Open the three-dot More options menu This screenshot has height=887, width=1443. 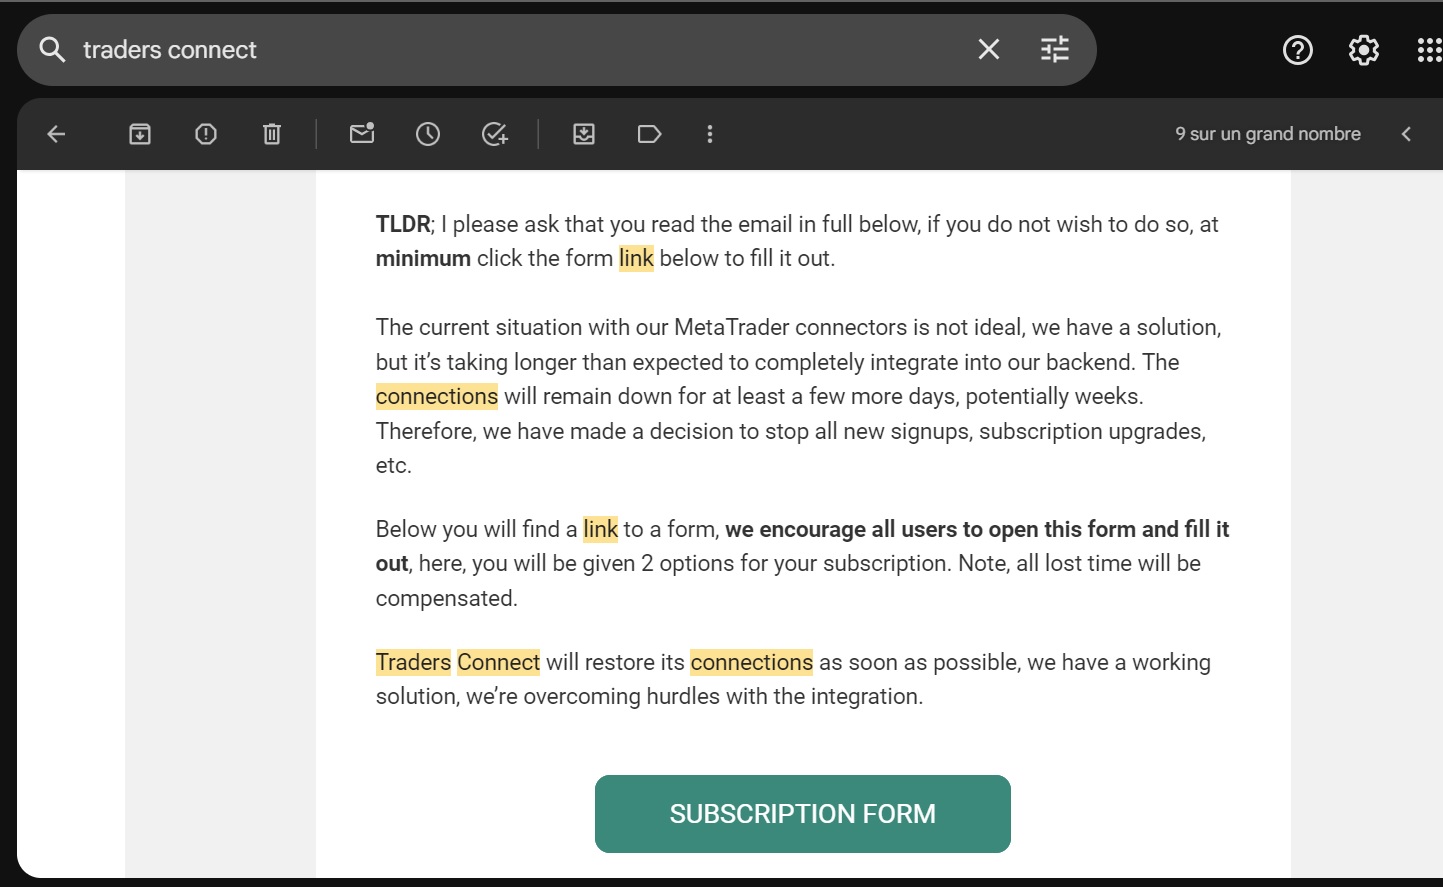[x=710, y=134]
